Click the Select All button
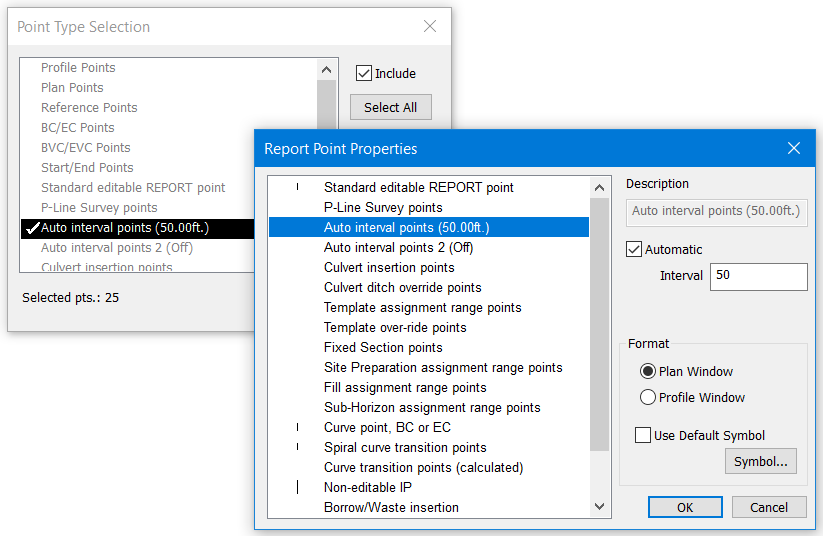This screenshot has height=536, width=823. tap(390, 107)
